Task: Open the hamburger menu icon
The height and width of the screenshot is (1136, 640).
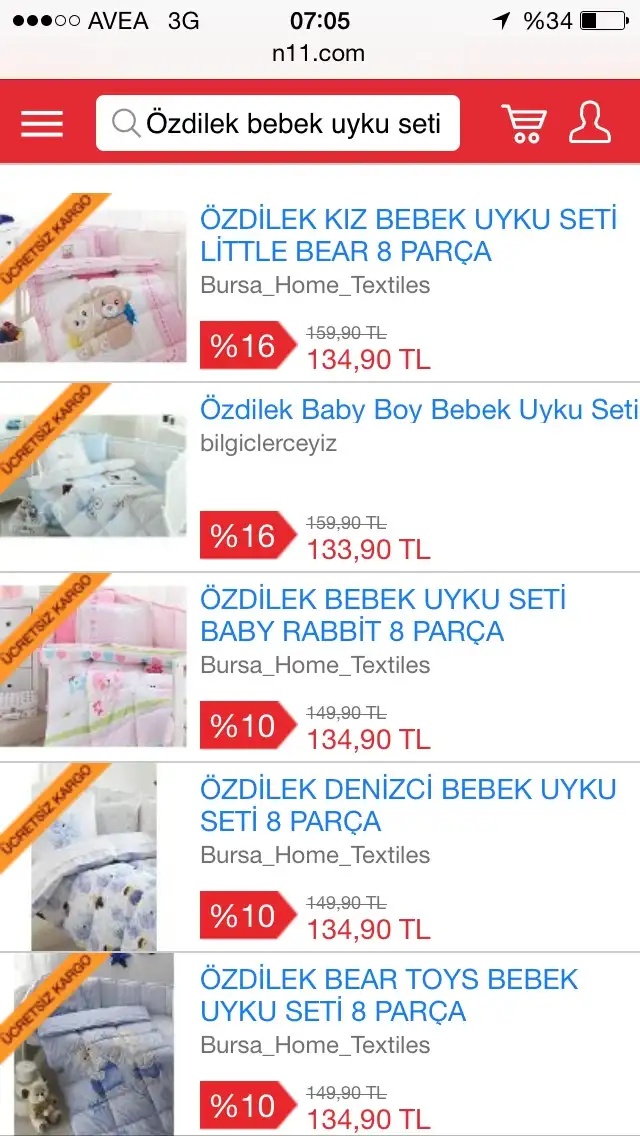Action: pyautogui.click(x=41, y=124)
